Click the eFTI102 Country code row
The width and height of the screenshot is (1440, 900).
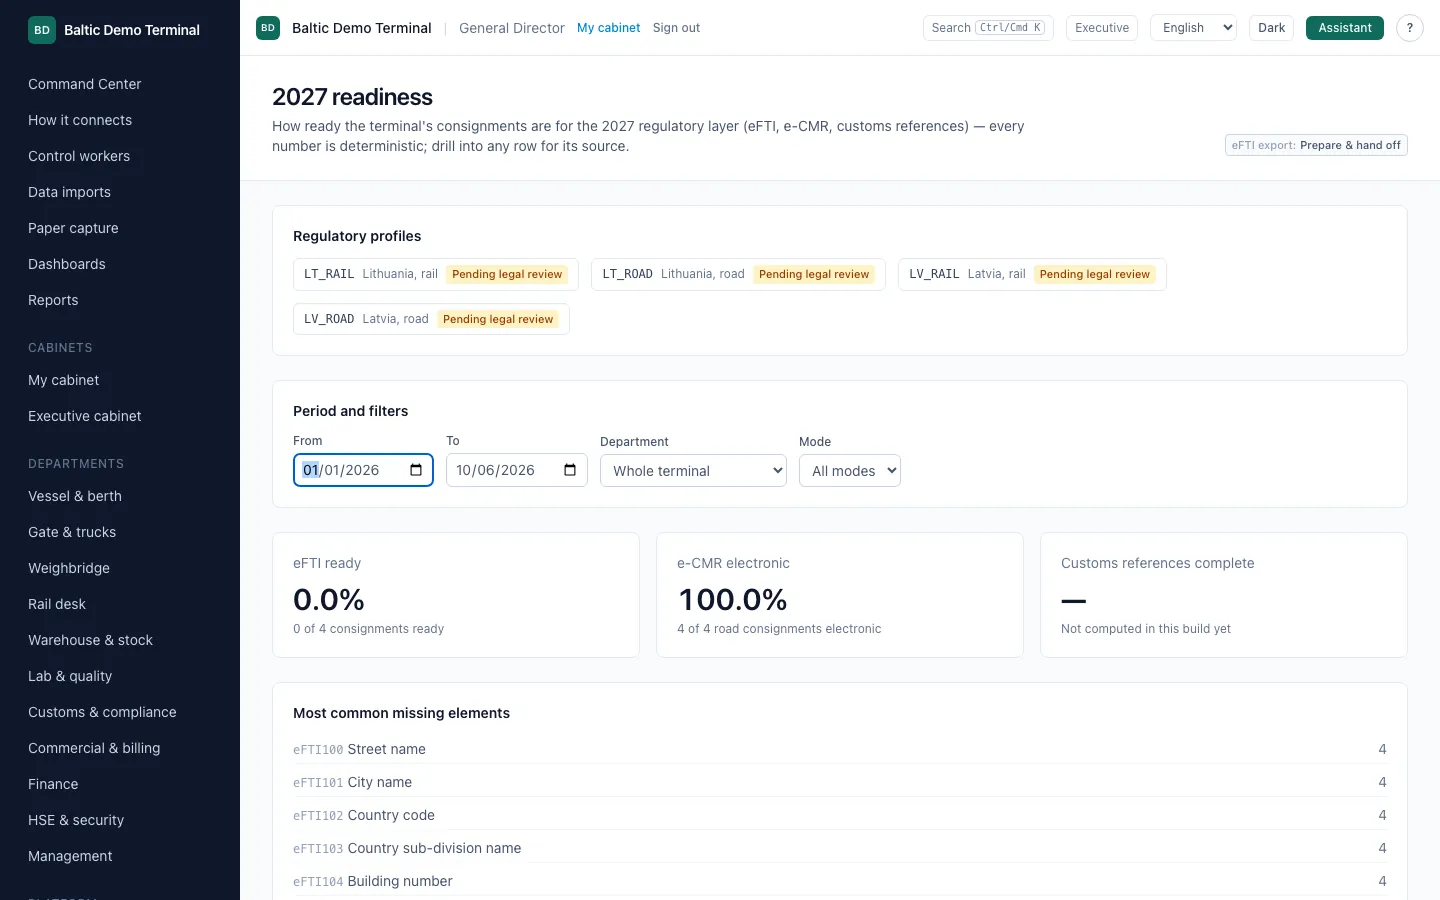840,815
